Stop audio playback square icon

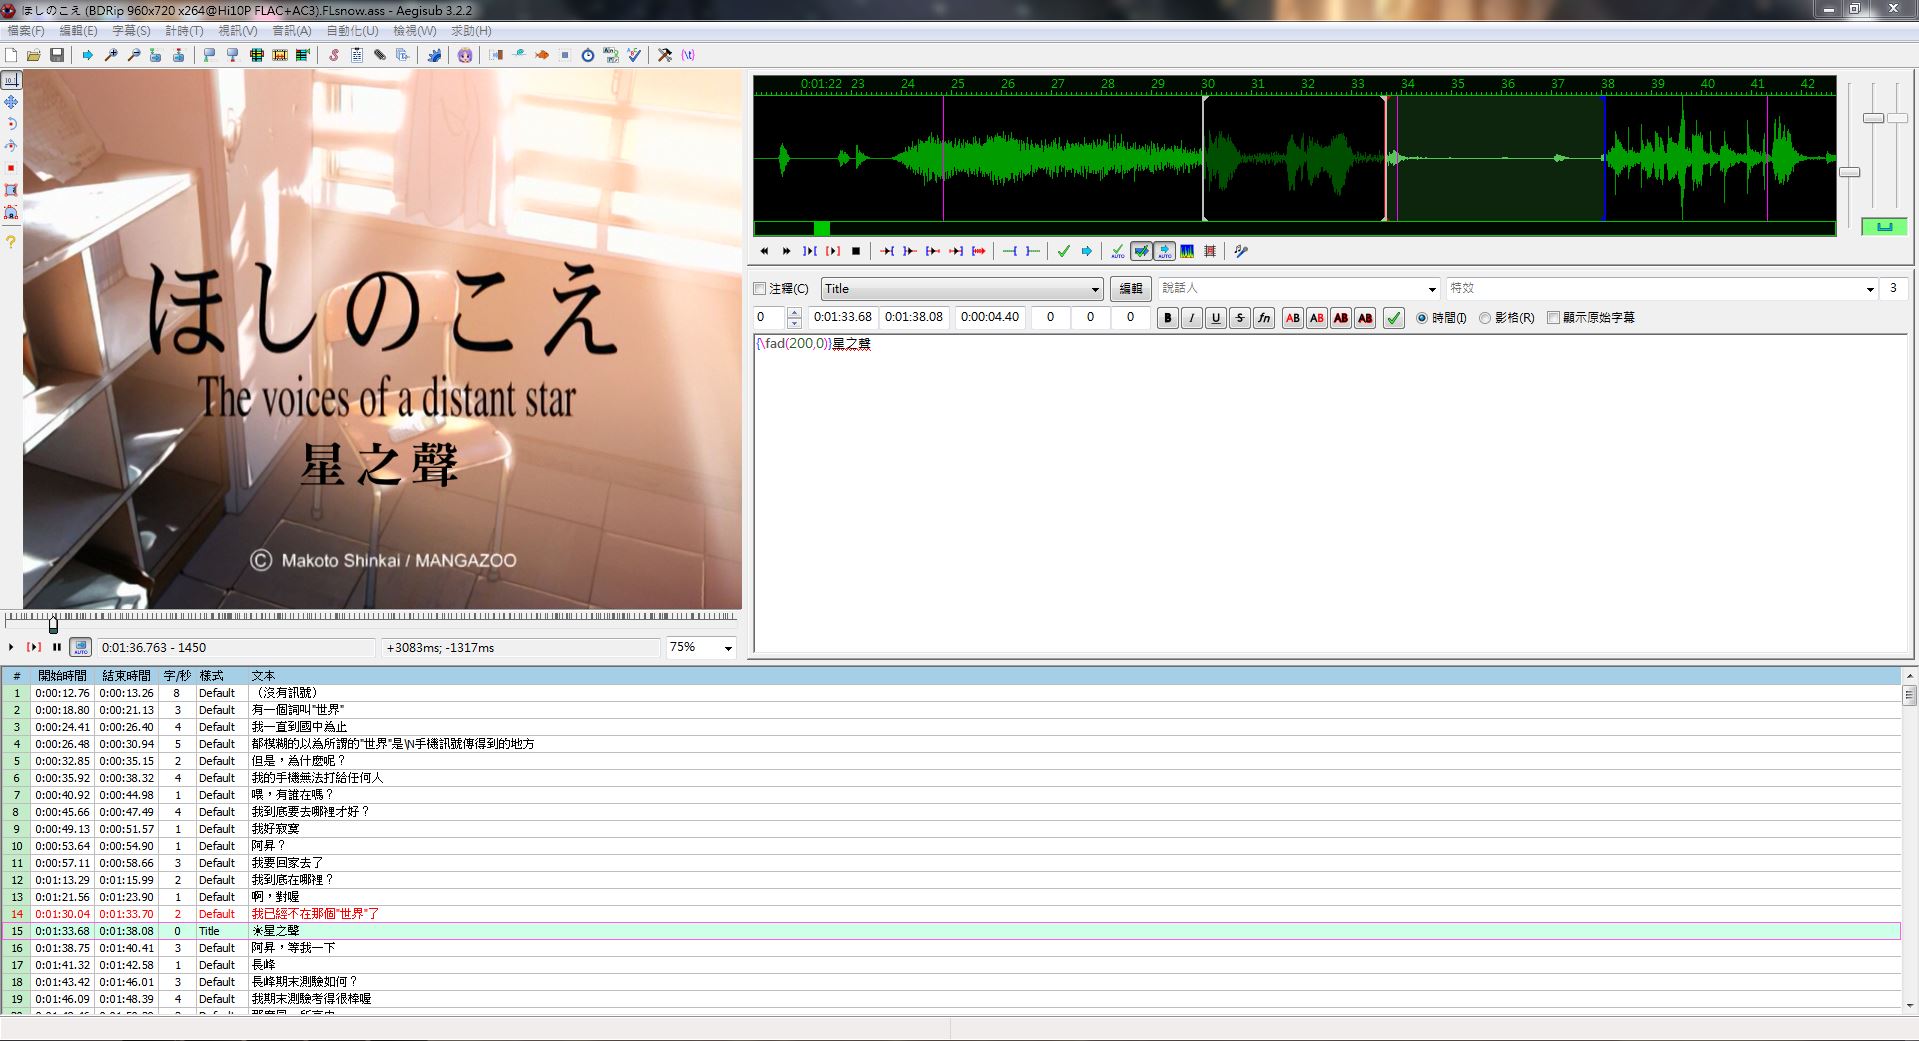click(856, 251)
